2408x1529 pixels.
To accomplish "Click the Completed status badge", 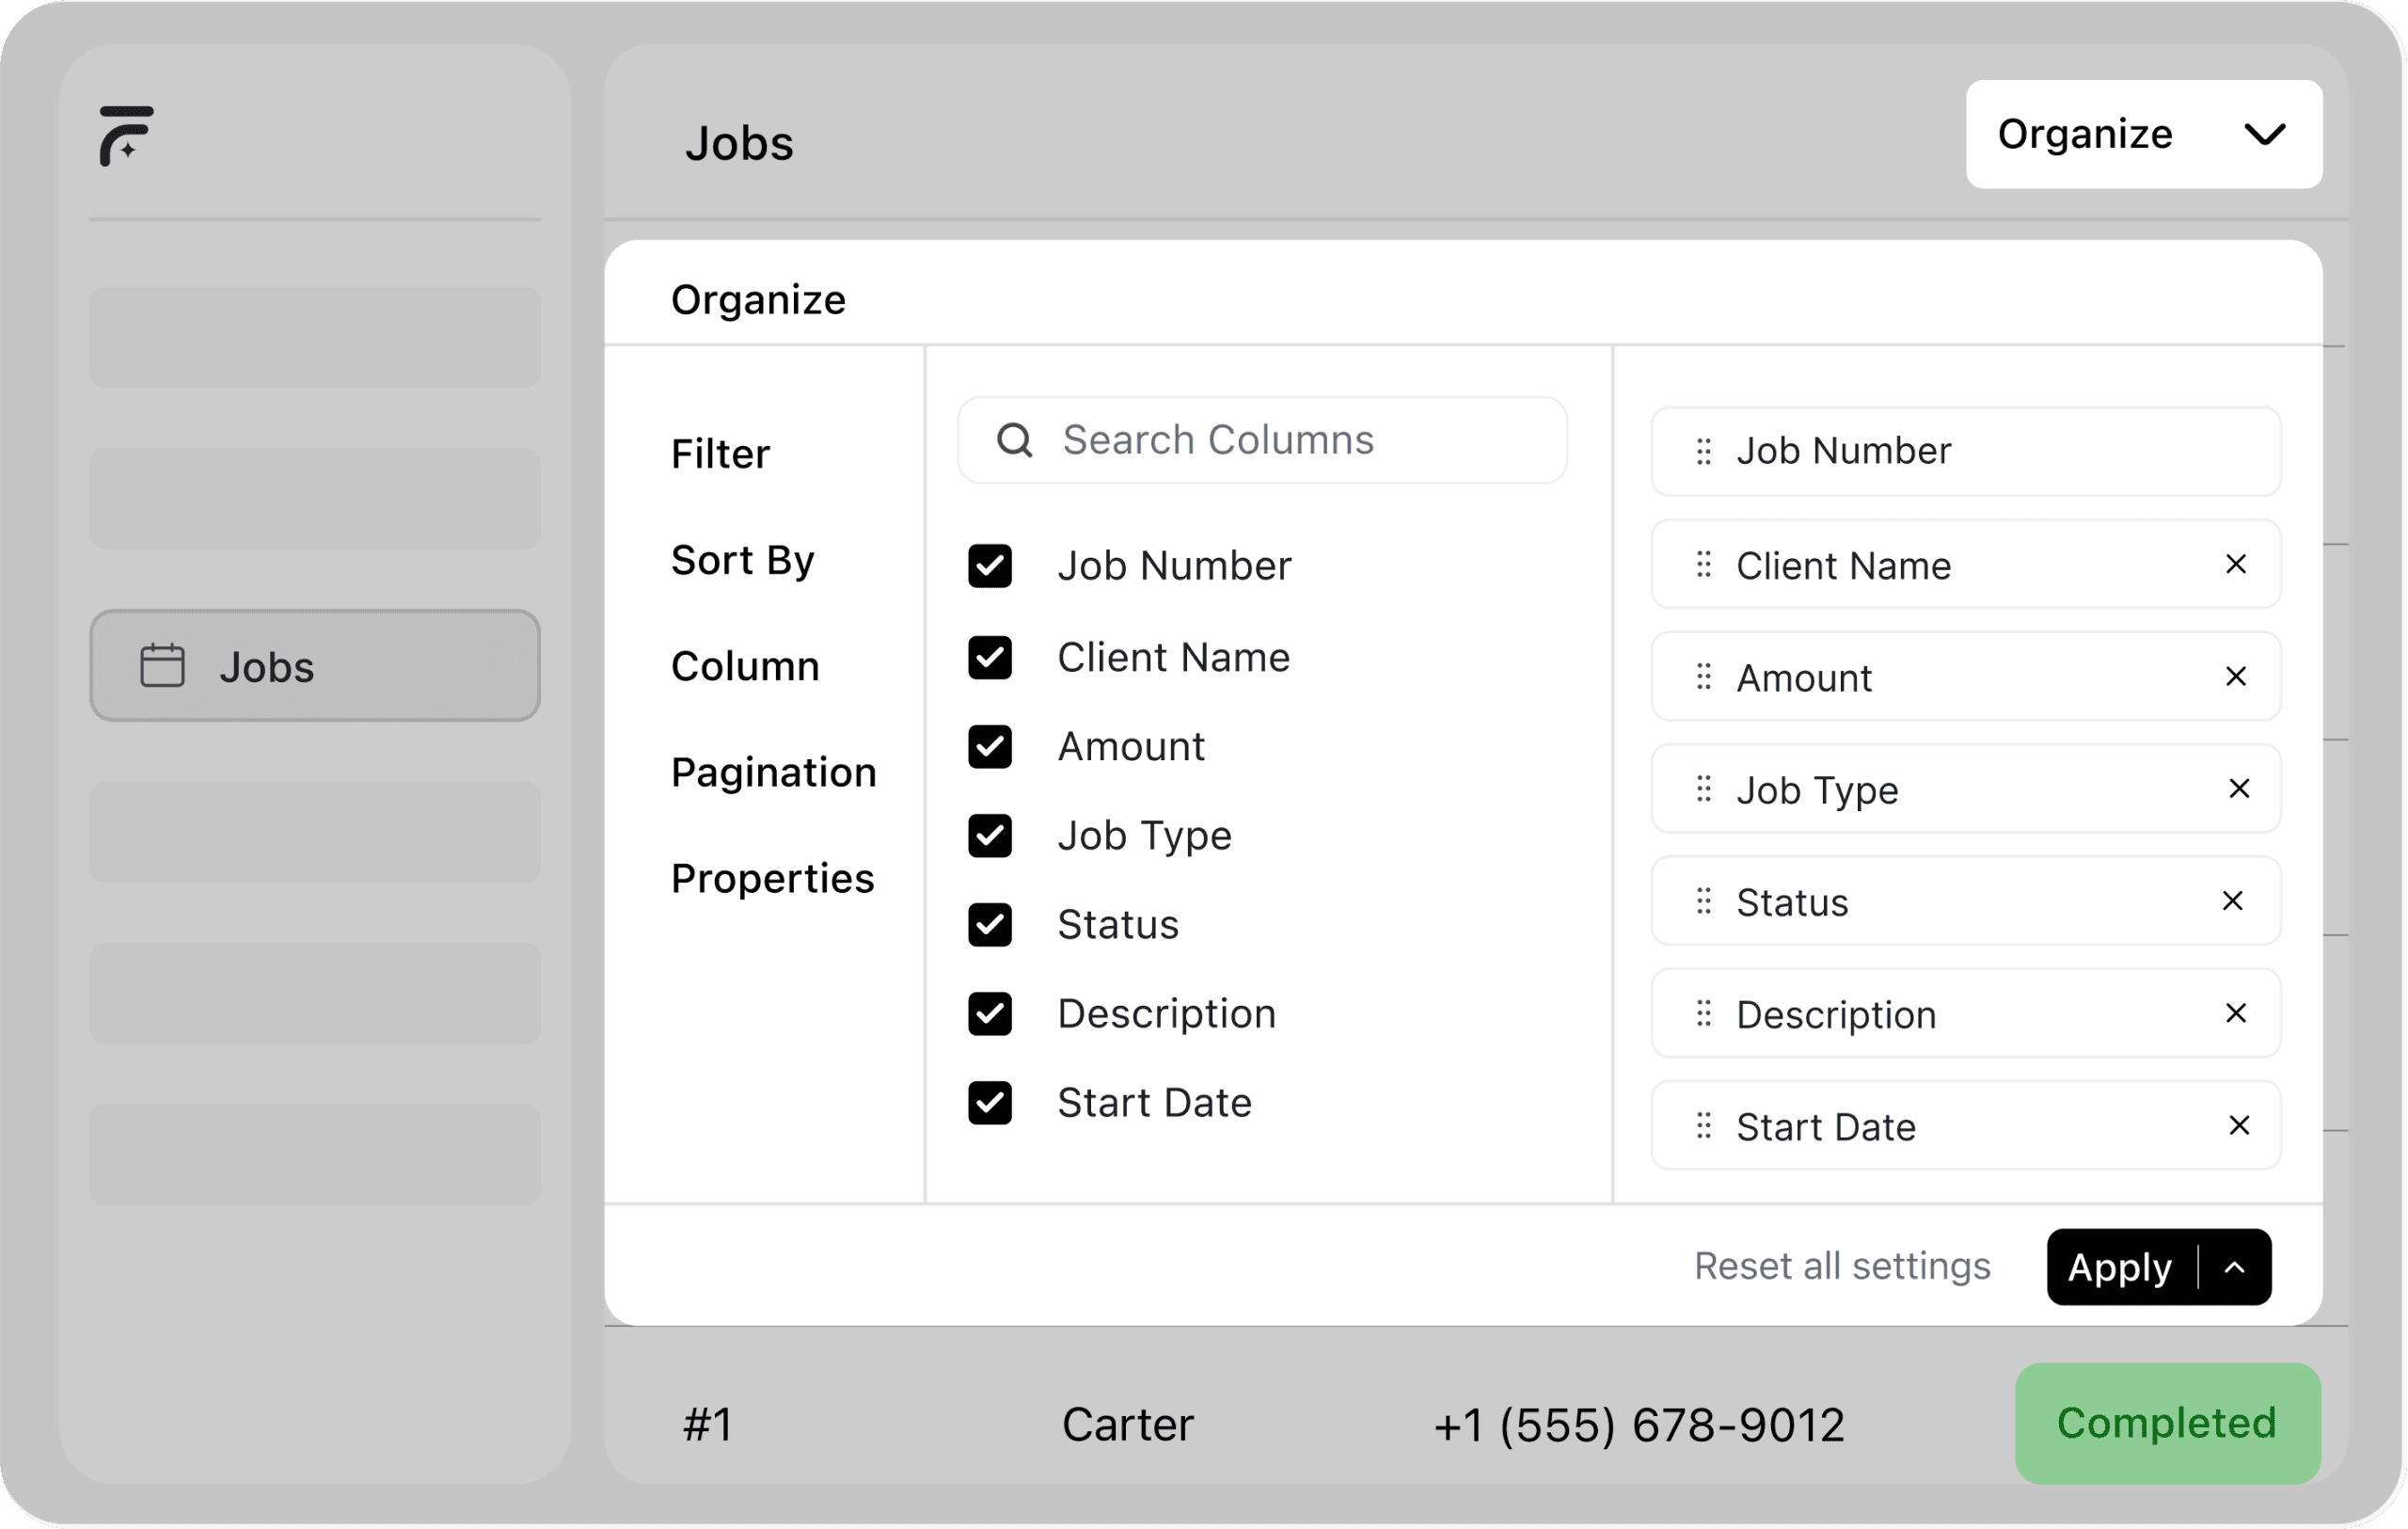I will [2166, 1423].
